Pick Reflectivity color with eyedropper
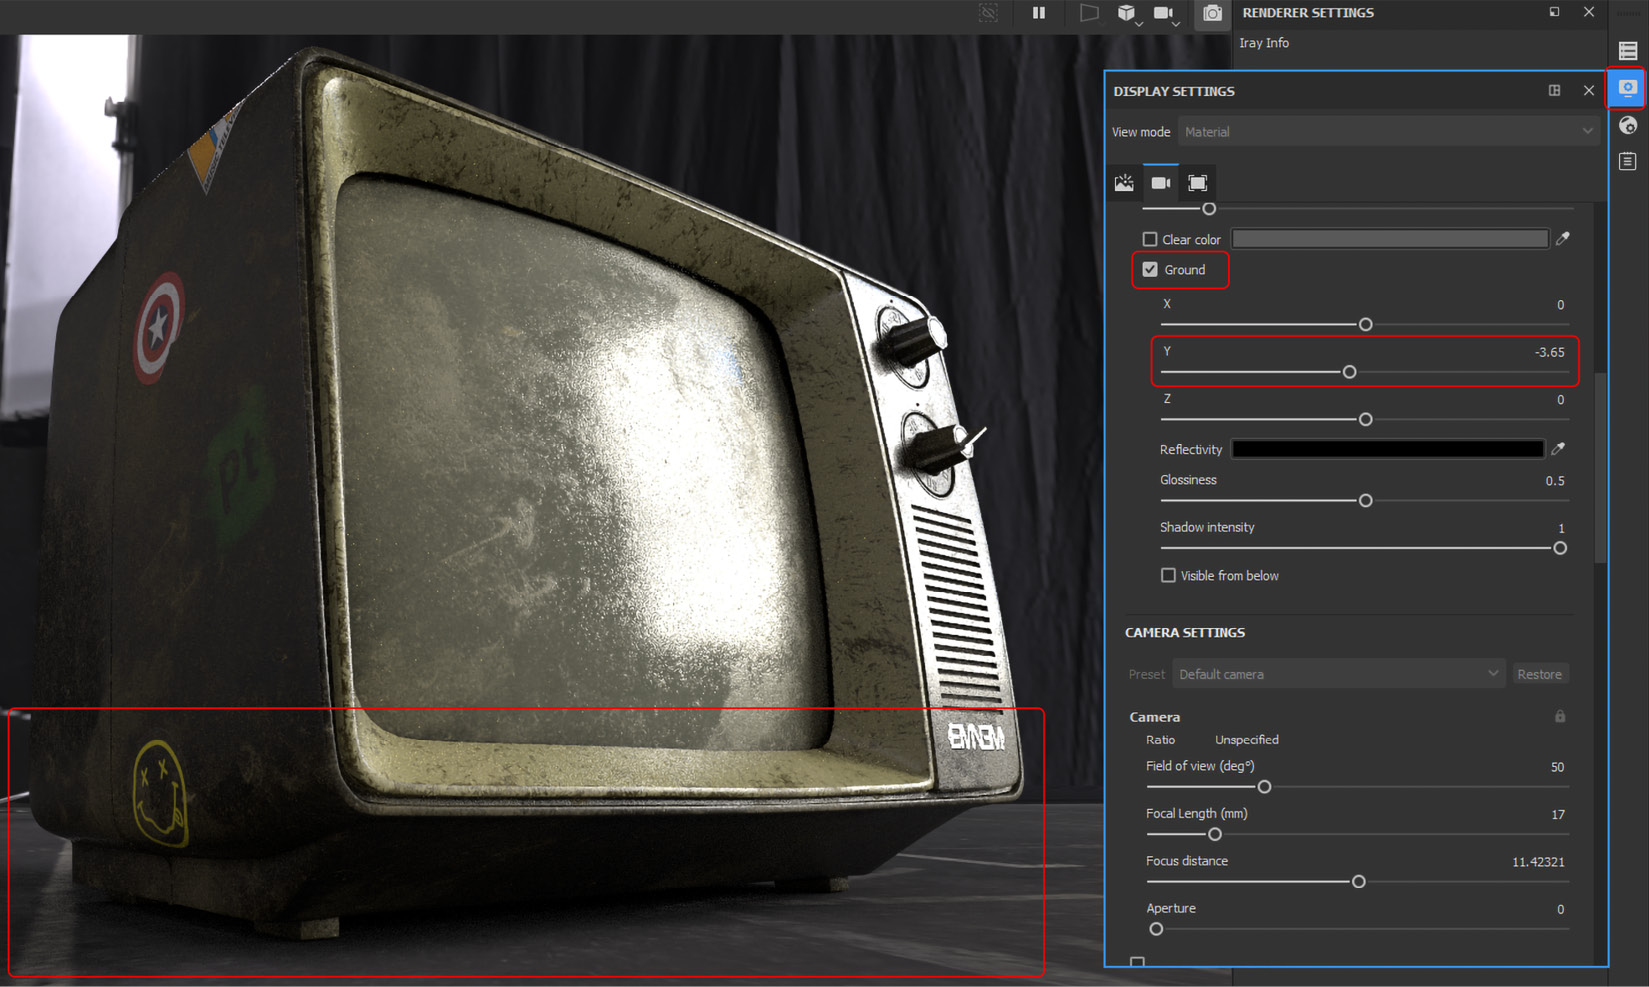1649x987 pixels. 1558,449
